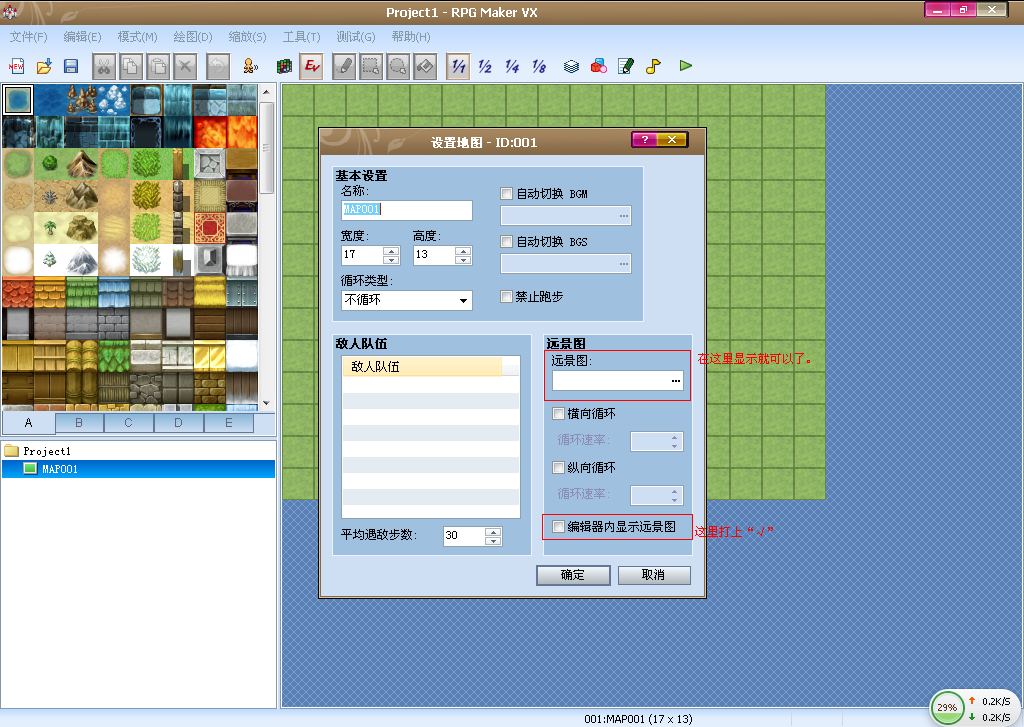Image resolution: width=1024 pixels, height=727 pixels.
Task: Open the 帮助(H) menu
Action: tap(411, 37)
